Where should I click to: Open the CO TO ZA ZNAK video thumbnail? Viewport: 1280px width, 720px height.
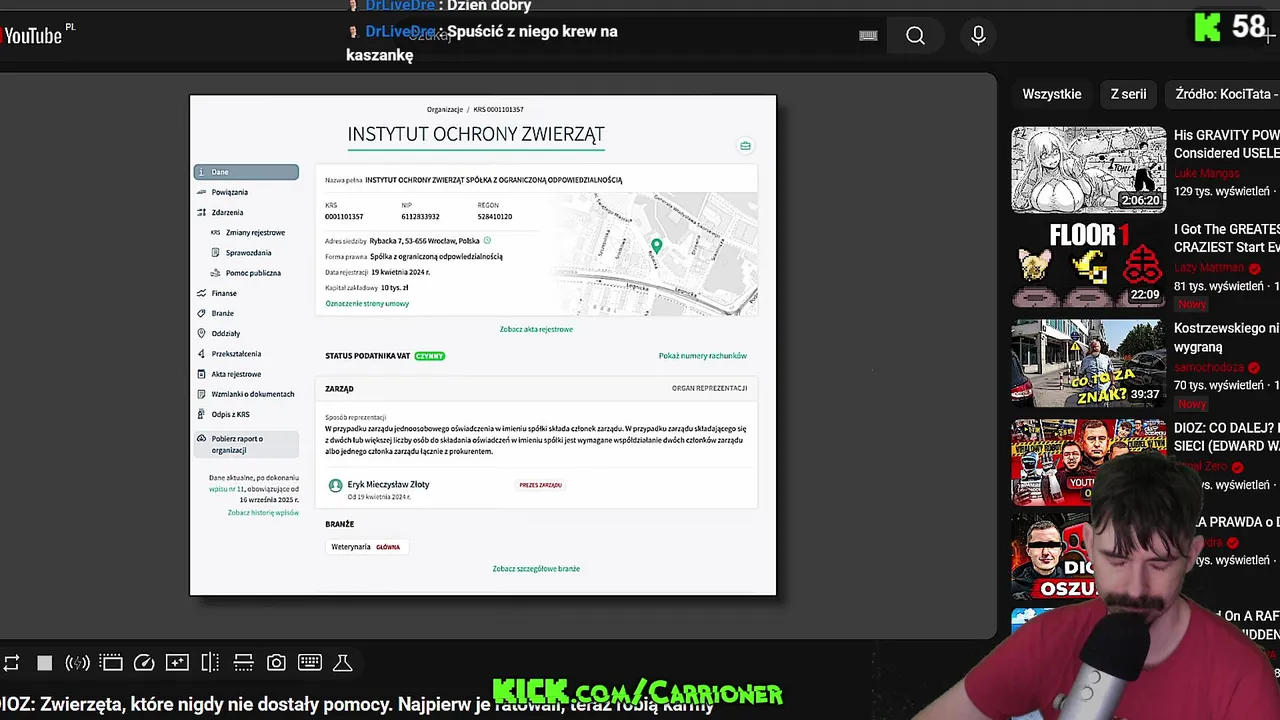pos(1088,363)
